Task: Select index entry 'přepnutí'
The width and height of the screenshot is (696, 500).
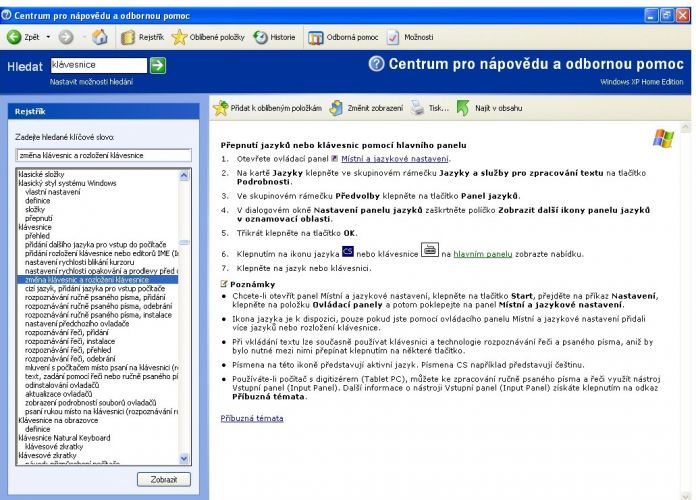Action: (x=38, y=218)
